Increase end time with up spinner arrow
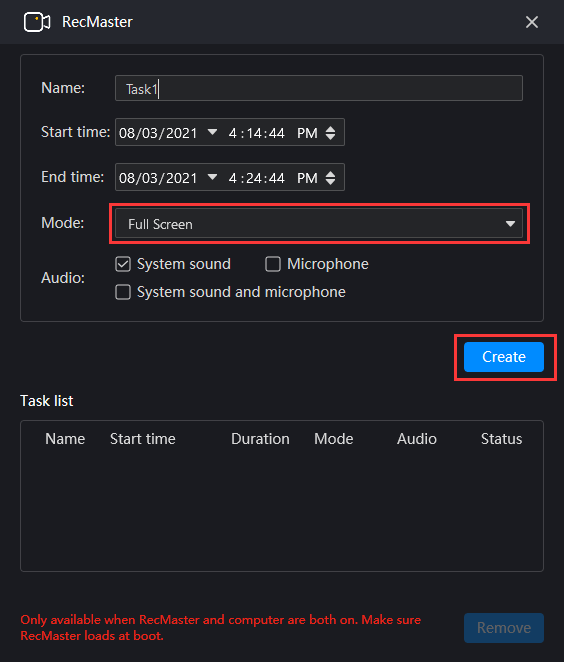The height and width of the screenshot is (662, 564). click(x=331, y=174)
